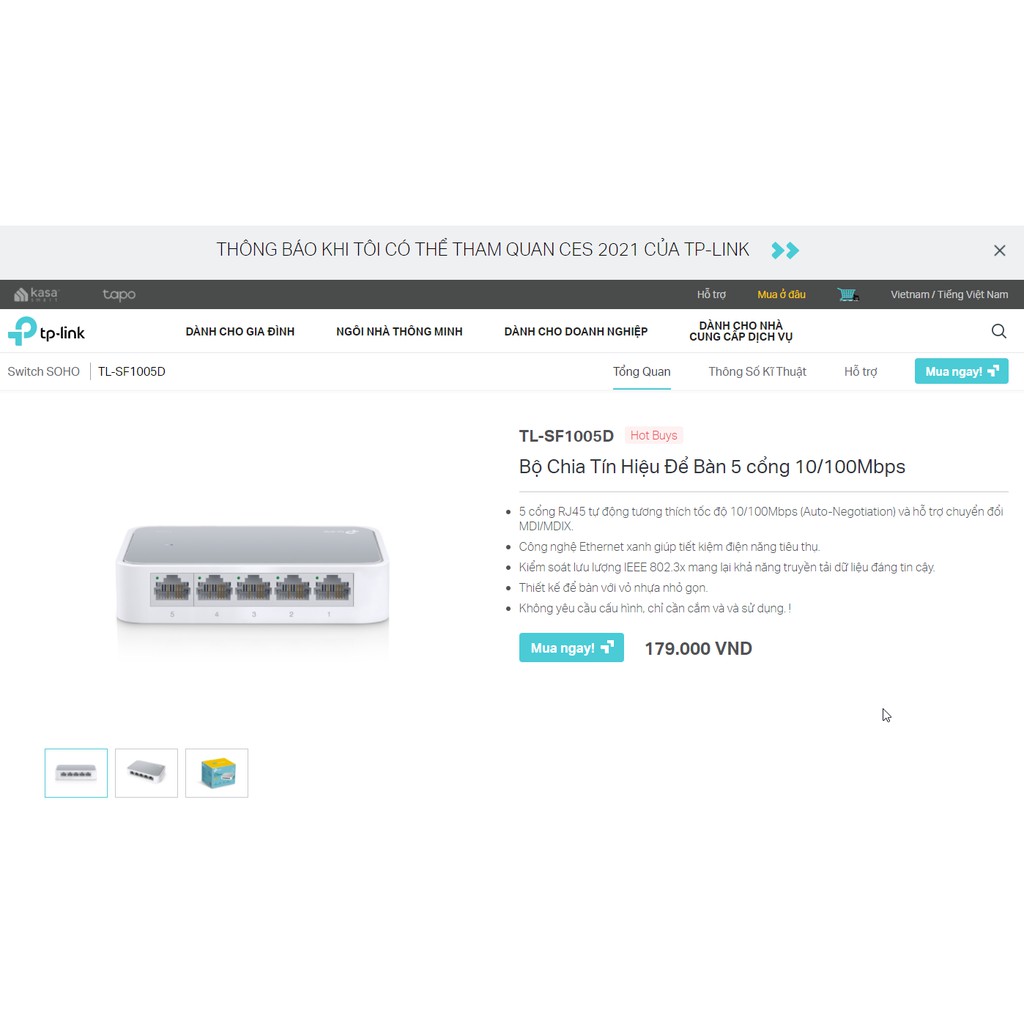
Task: Select the angled switch view thumbnail
Action: pyautogui.click(x=146, y=773)
